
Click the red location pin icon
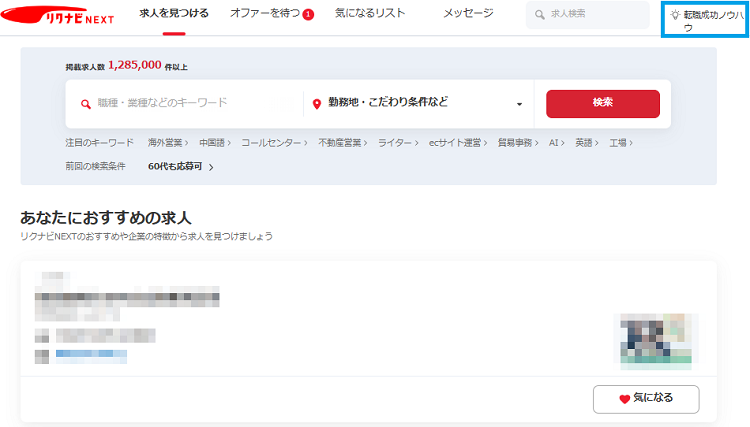coord(317,103)
